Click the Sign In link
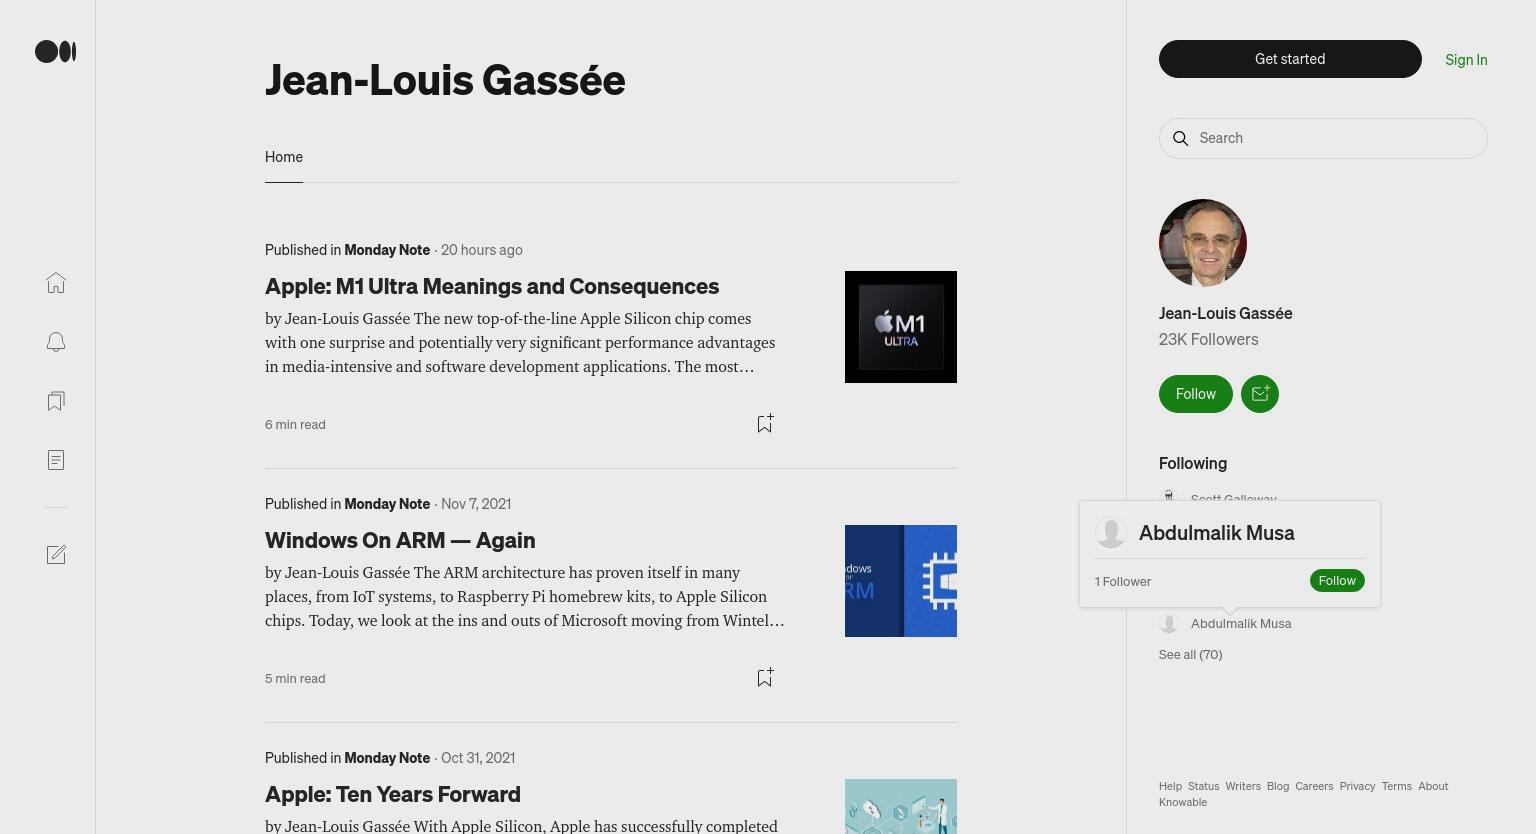1536x834 pixels. point(1466,60)
